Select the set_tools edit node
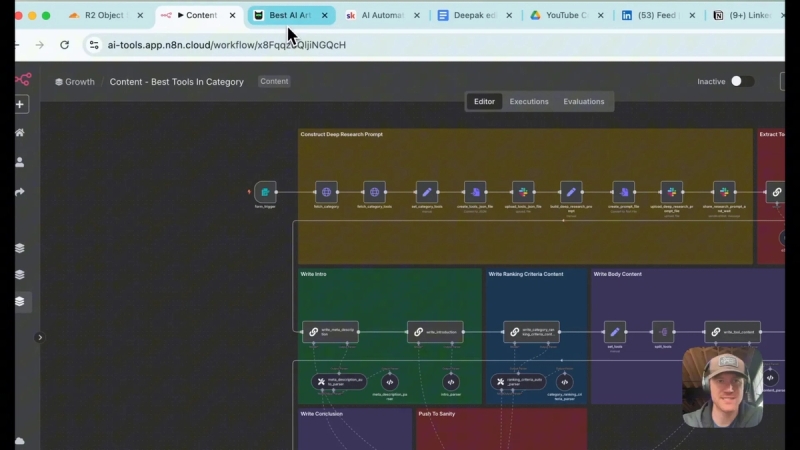 tap(615, 332)
